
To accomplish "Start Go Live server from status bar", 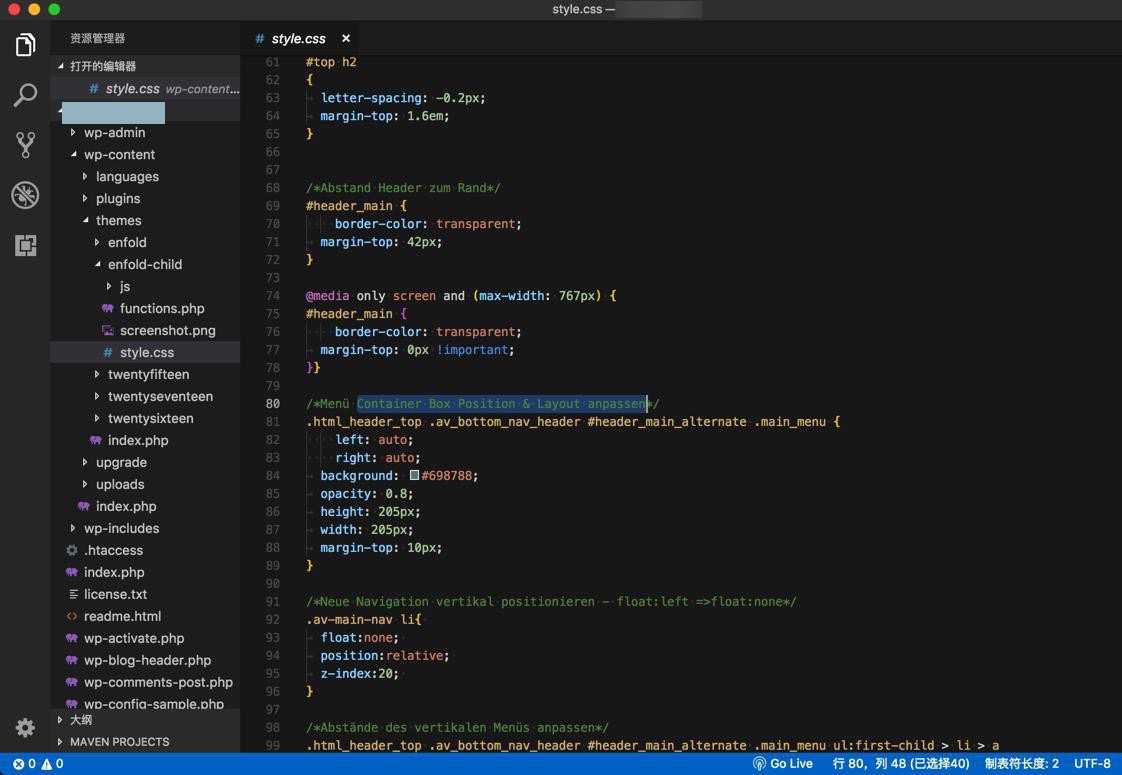I will (x=782, y=764).
